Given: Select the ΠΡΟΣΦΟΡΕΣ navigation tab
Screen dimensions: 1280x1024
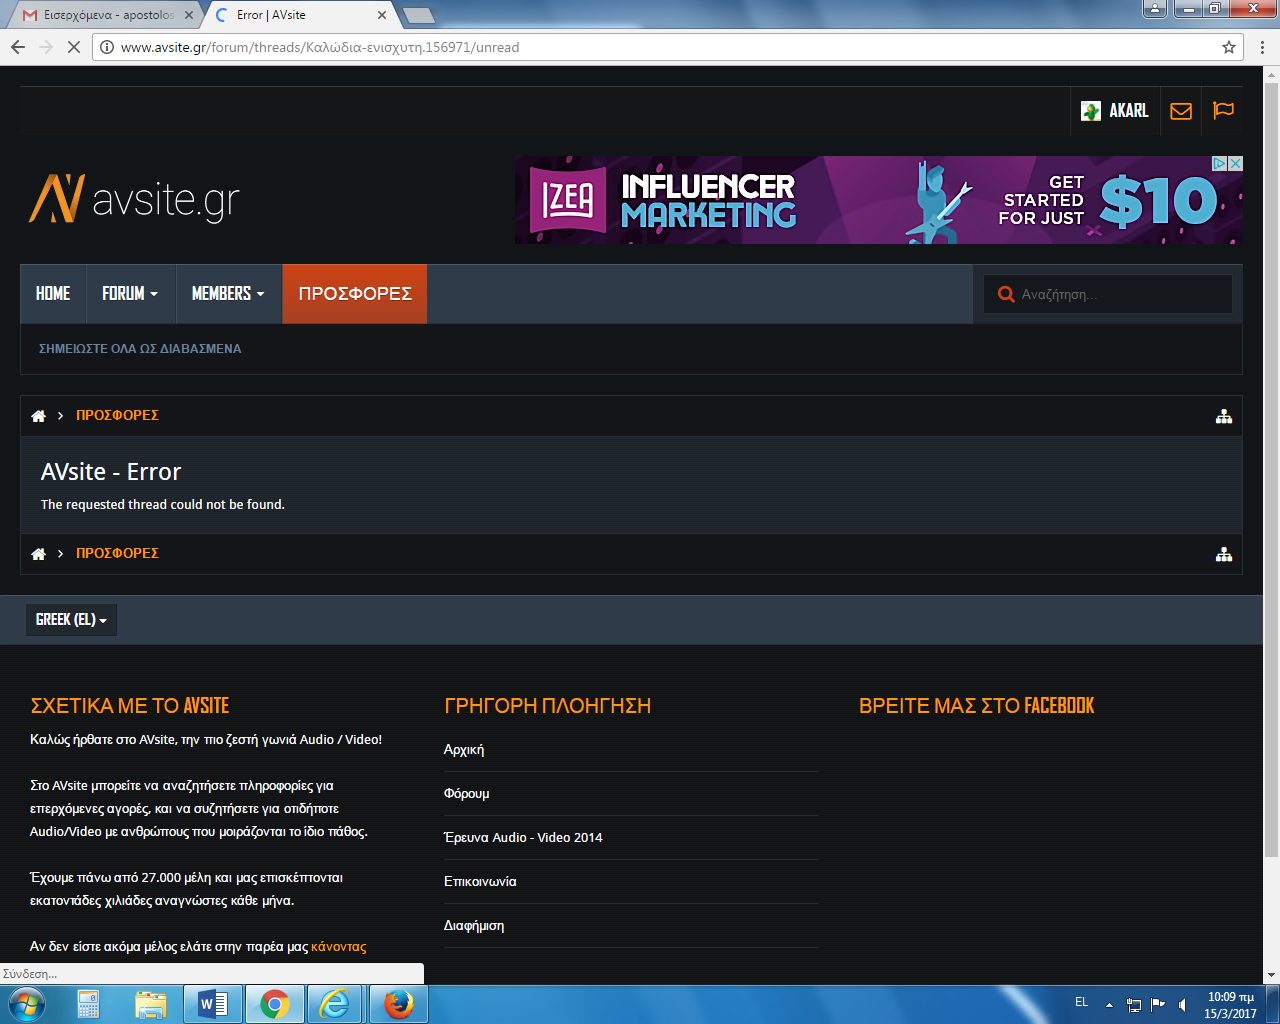Looking at the screenshot, I should click(x=355, y=294).
